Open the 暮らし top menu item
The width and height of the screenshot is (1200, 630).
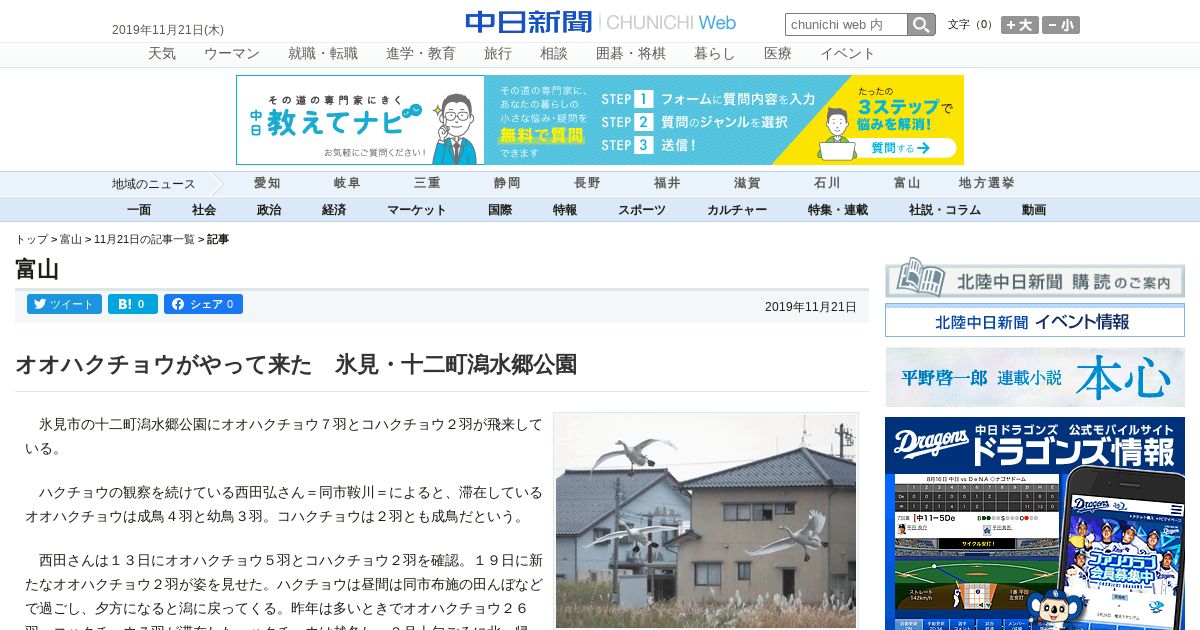[x=715, y=54]
